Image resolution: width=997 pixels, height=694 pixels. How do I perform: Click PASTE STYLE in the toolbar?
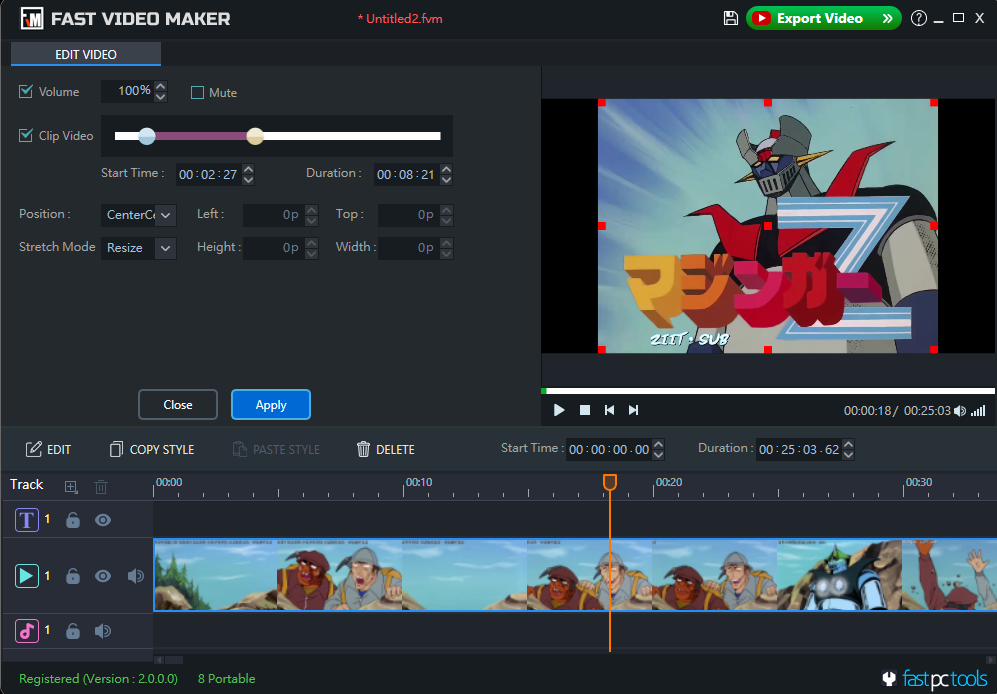276,449
